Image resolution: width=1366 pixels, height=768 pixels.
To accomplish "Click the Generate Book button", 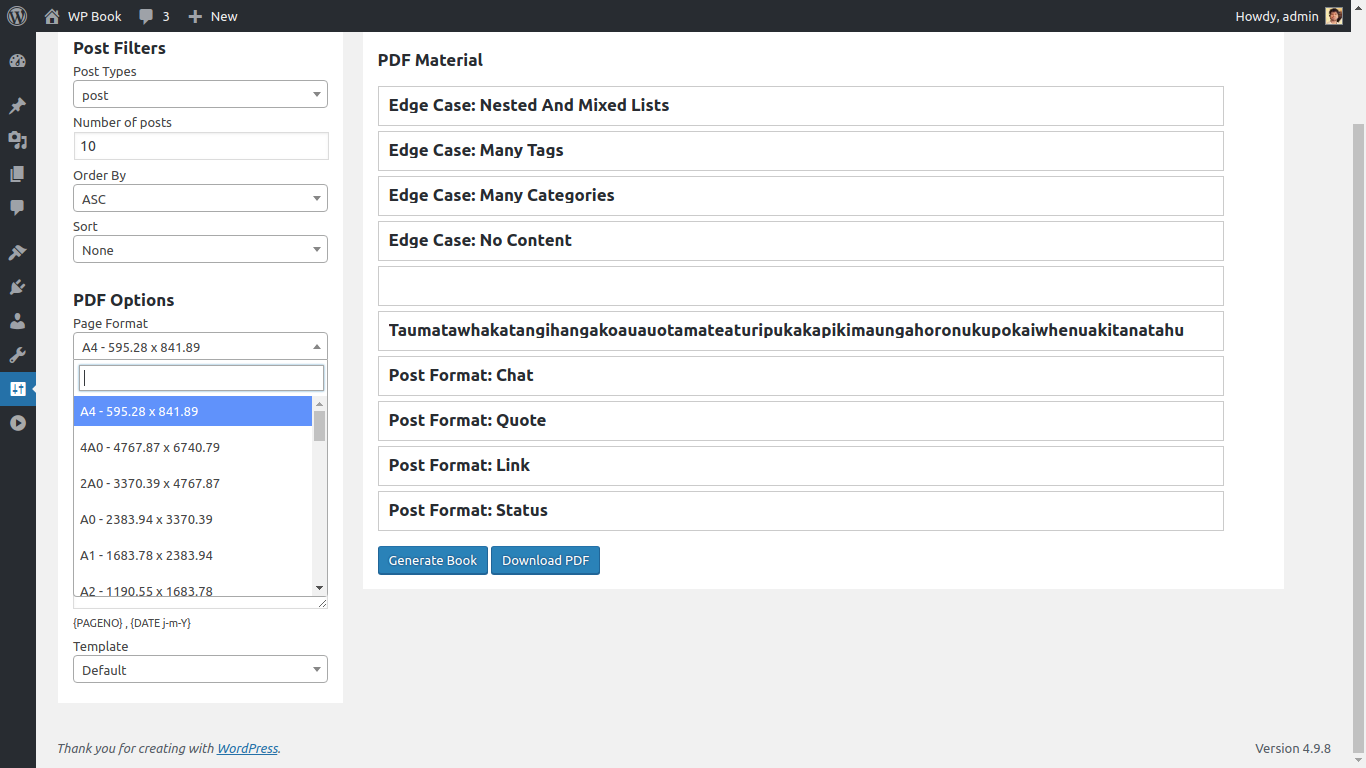I will pos(432,560).
